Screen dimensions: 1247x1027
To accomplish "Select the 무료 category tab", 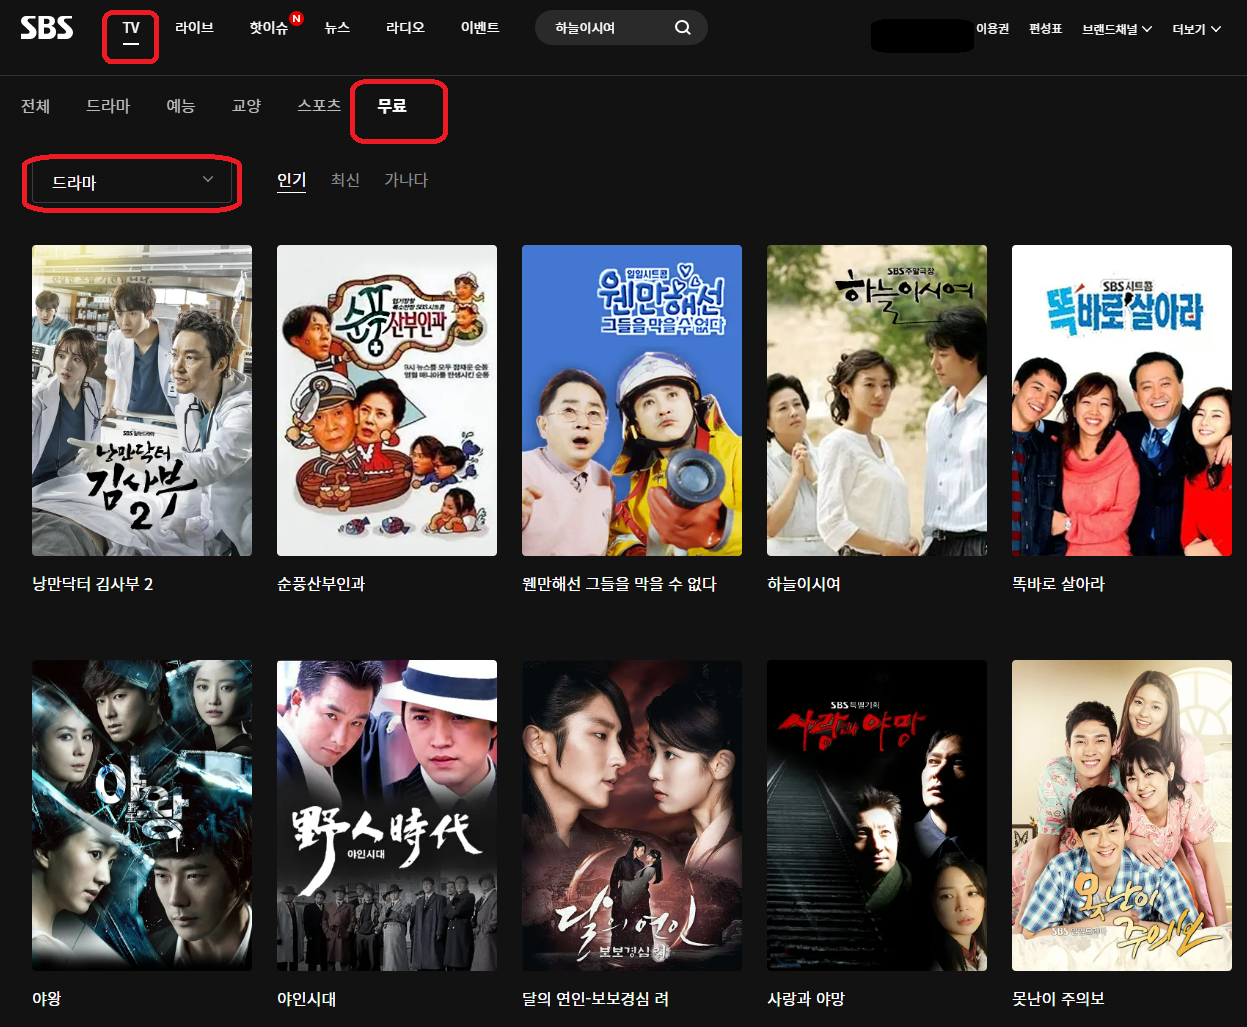I will (392, 105).
